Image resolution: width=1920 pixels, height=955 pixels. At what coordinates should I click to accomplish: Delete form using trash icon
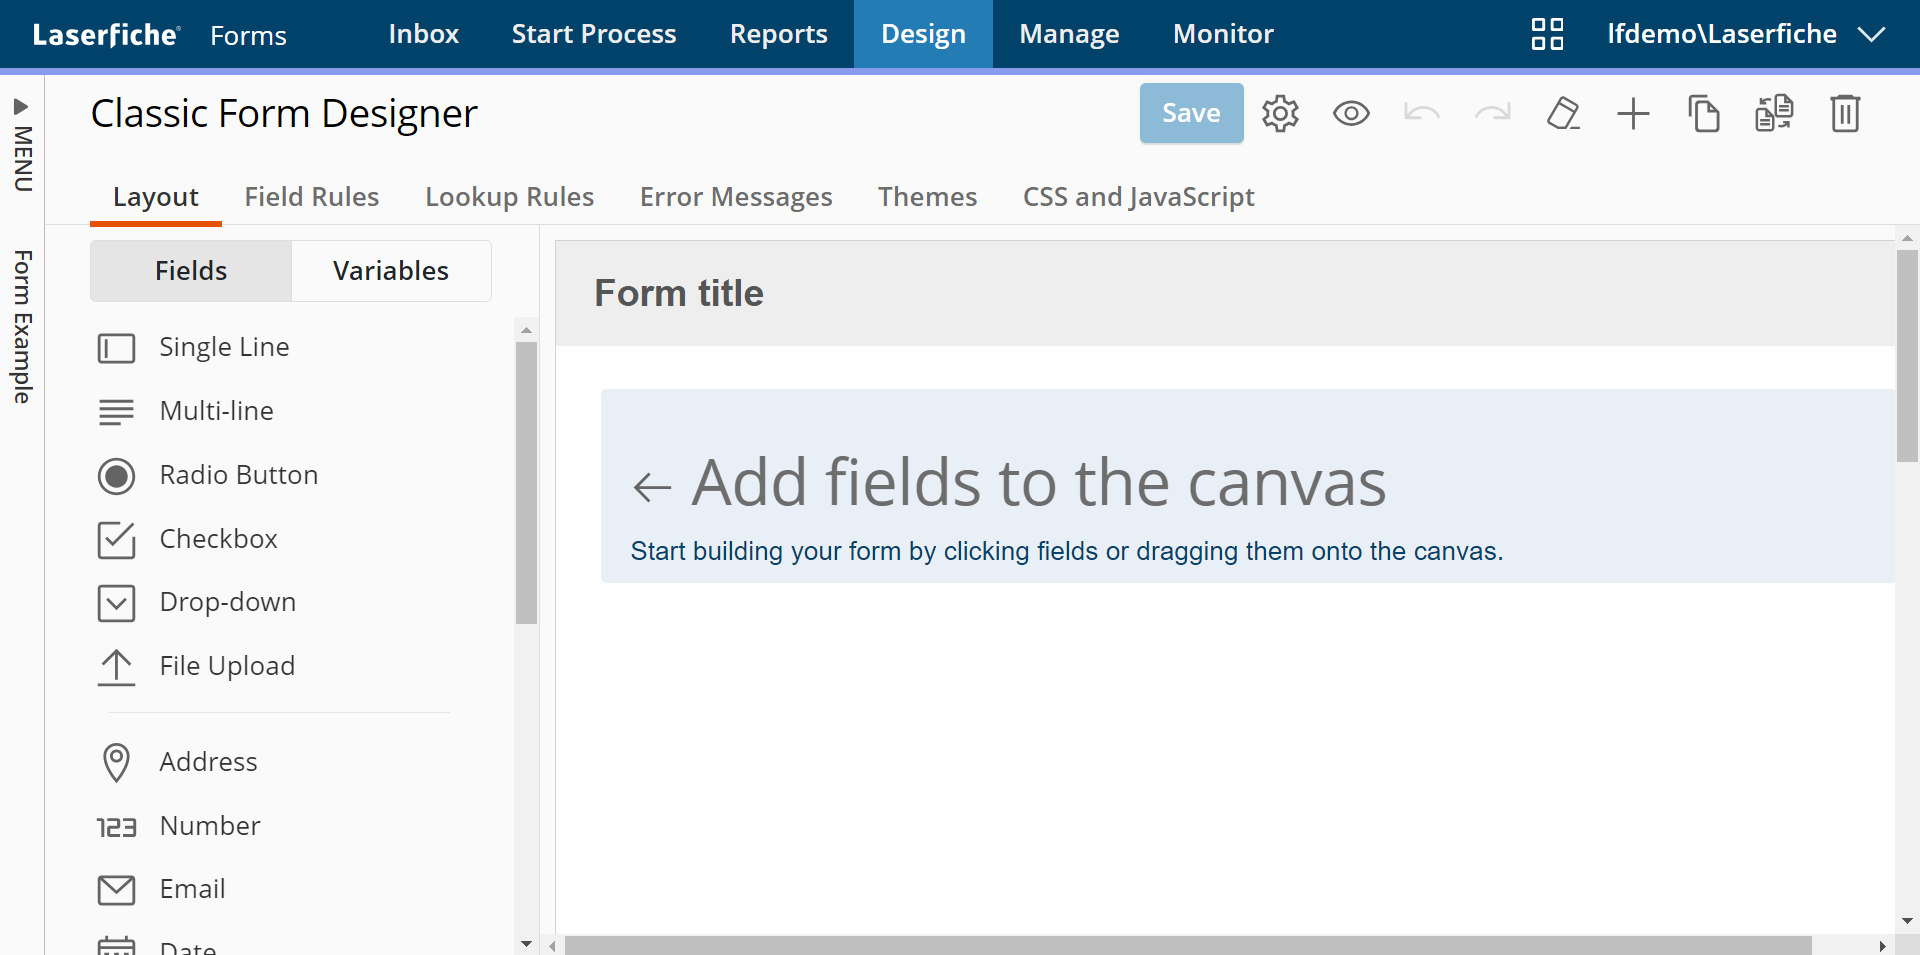tap(1845, 114)
